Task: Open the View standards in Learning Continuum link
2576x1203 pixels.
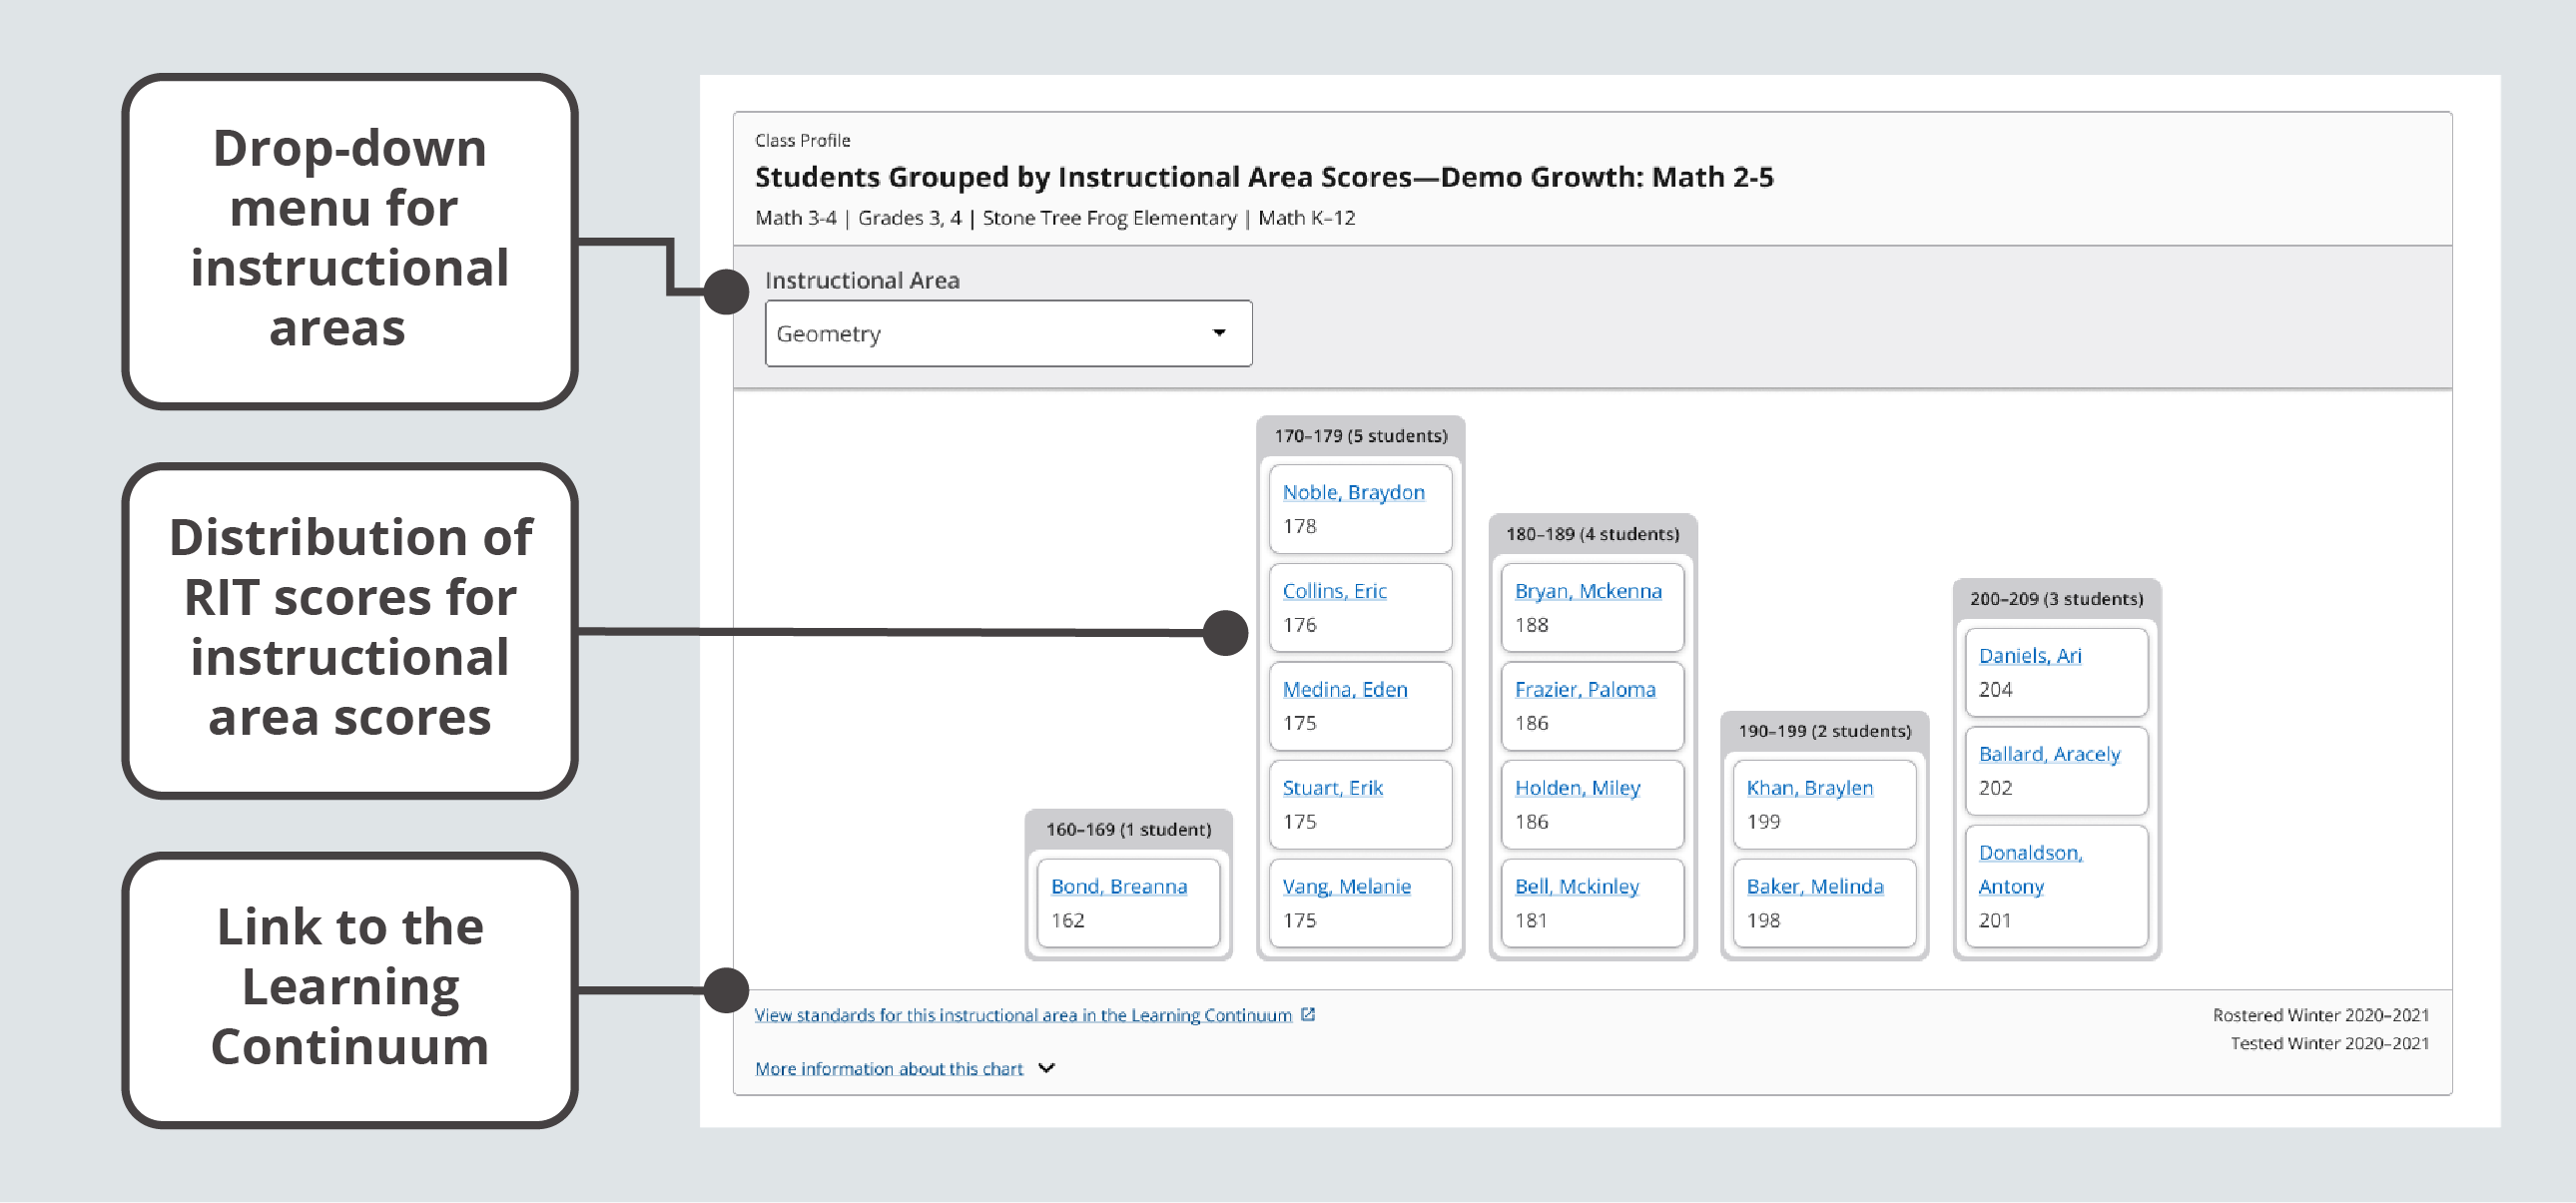Action: point(1021,1014)
